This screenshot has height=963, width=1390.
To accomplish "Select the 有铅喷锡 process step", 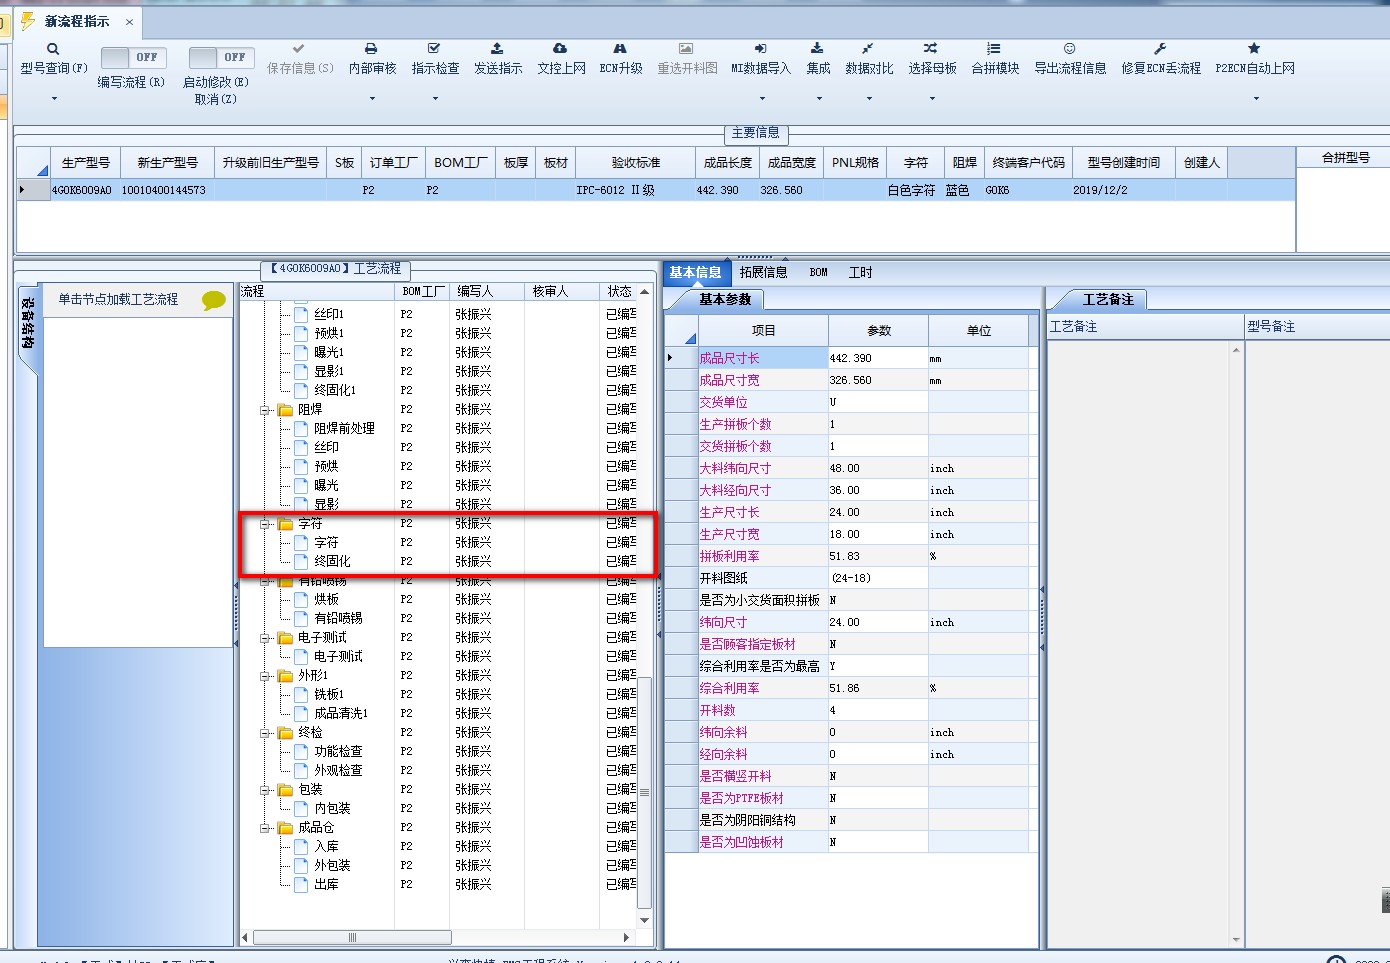I will 338,618.
